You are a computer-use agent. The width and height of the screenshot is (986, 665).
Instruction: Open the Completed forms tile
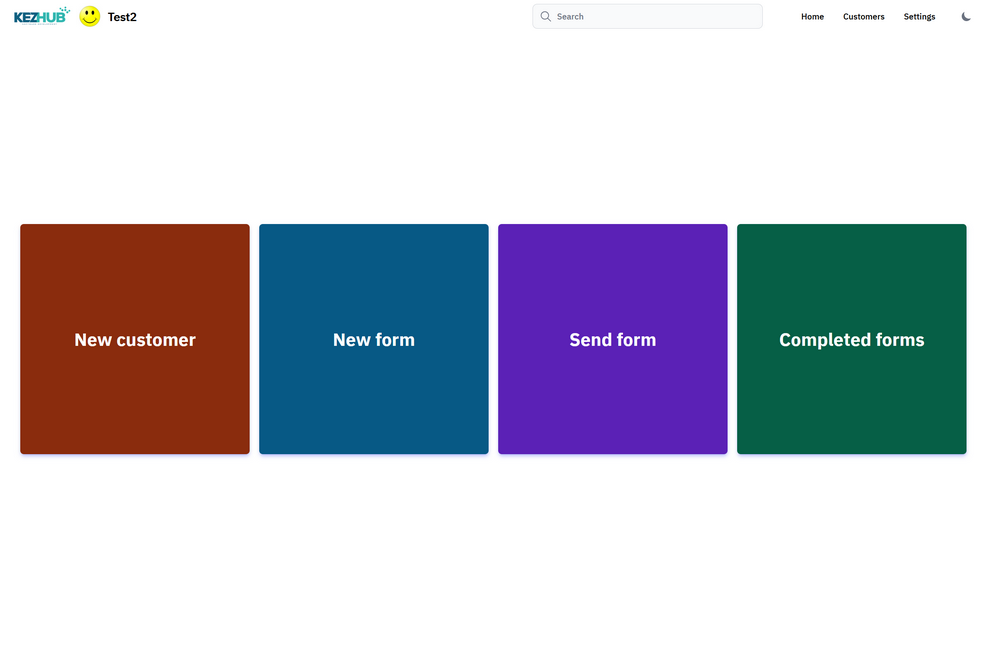click(851, 339)
